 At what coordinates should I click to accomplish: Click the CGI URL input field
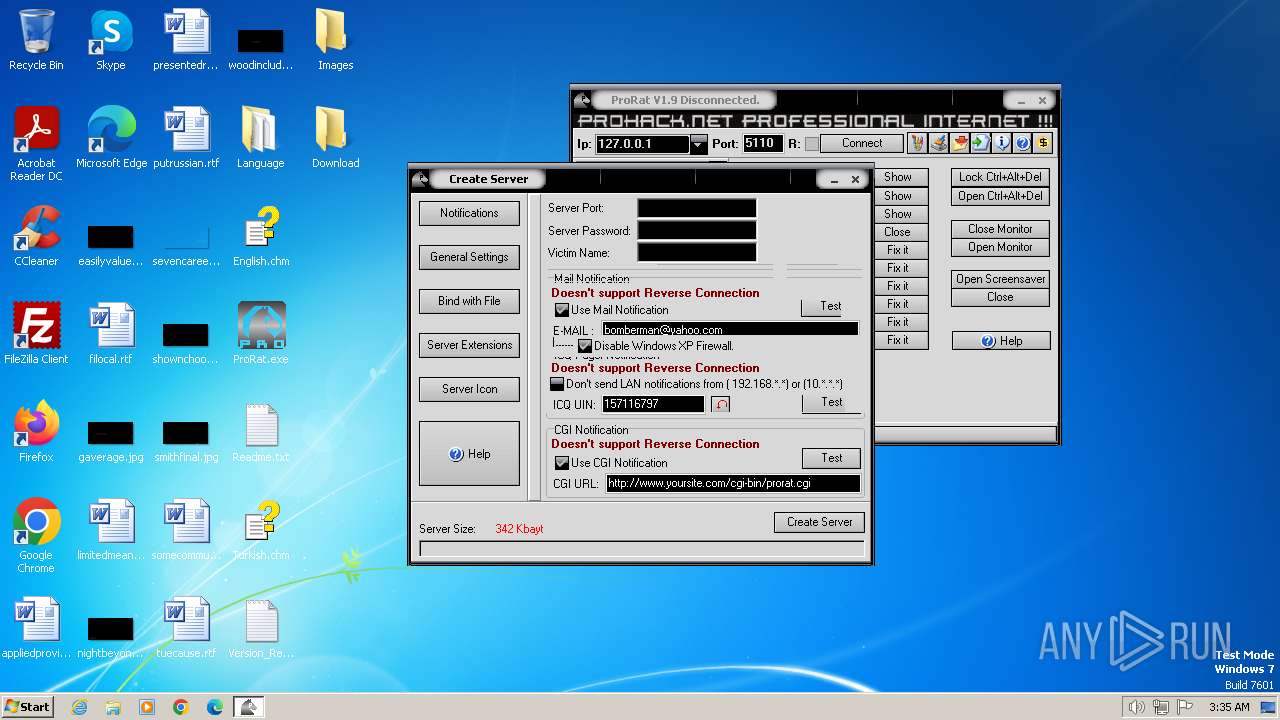733,483
